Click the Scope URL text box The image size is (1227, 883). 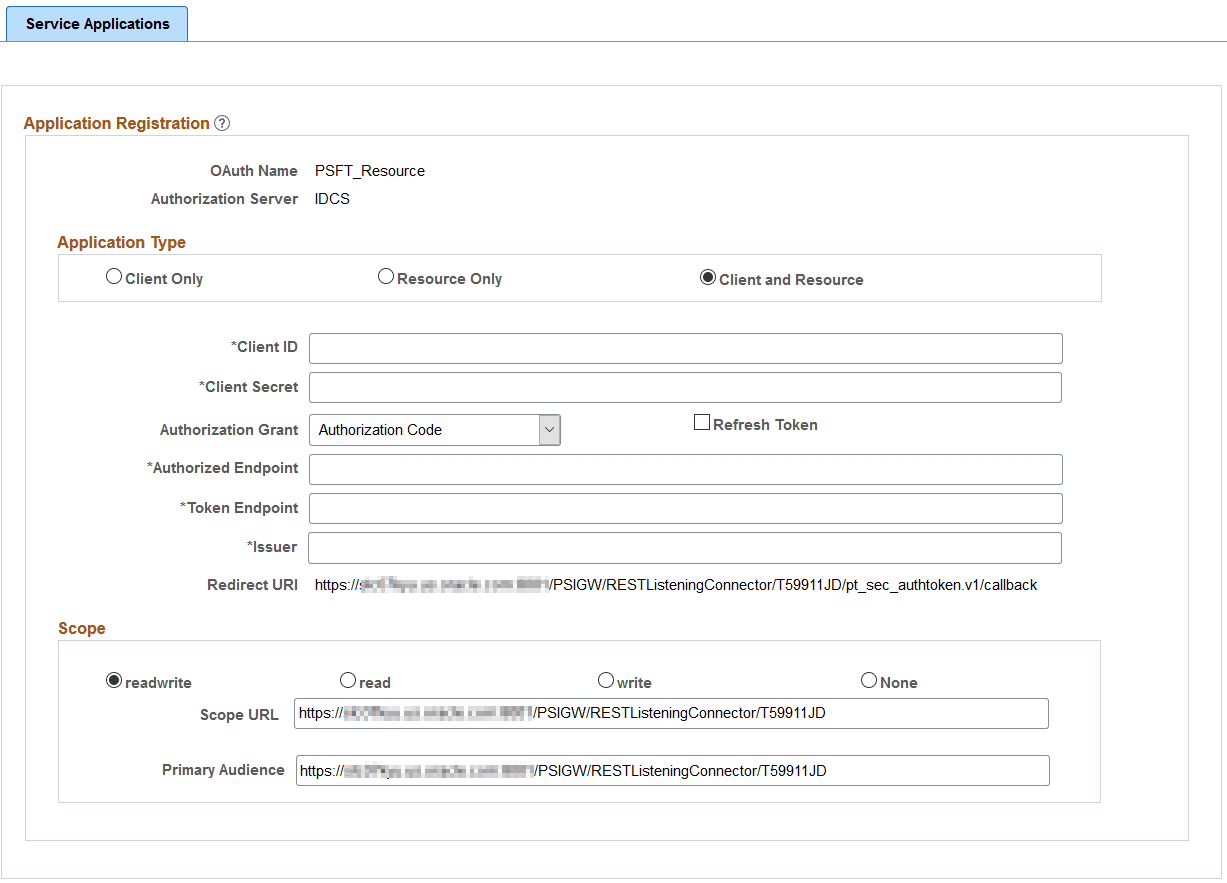pos(670,713)
